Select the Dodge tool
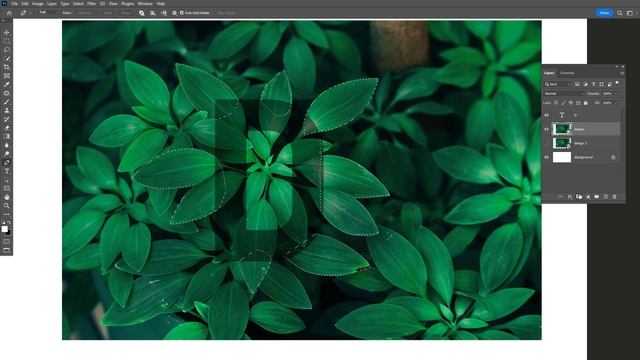Screen dimensions: 640x360 7,154
